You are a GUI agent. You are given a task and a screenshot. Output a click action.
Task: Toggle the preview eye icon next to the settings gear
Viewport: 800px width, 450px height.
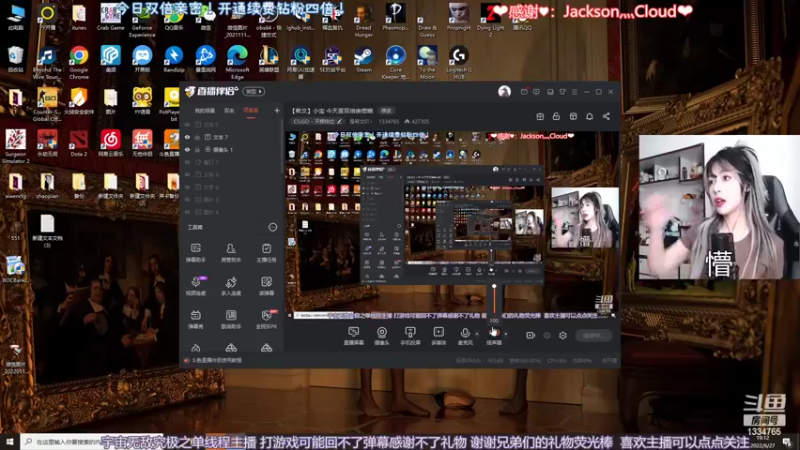(547, 335)
